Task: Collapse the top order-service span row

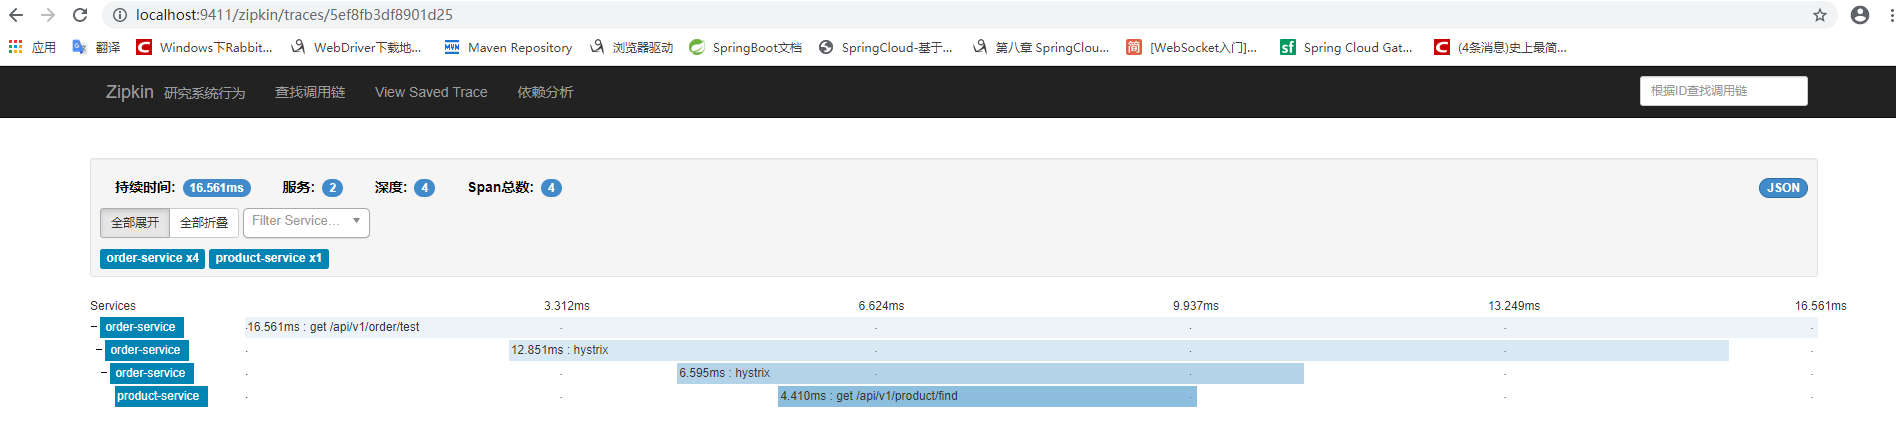Action: [x=94, y=327]
